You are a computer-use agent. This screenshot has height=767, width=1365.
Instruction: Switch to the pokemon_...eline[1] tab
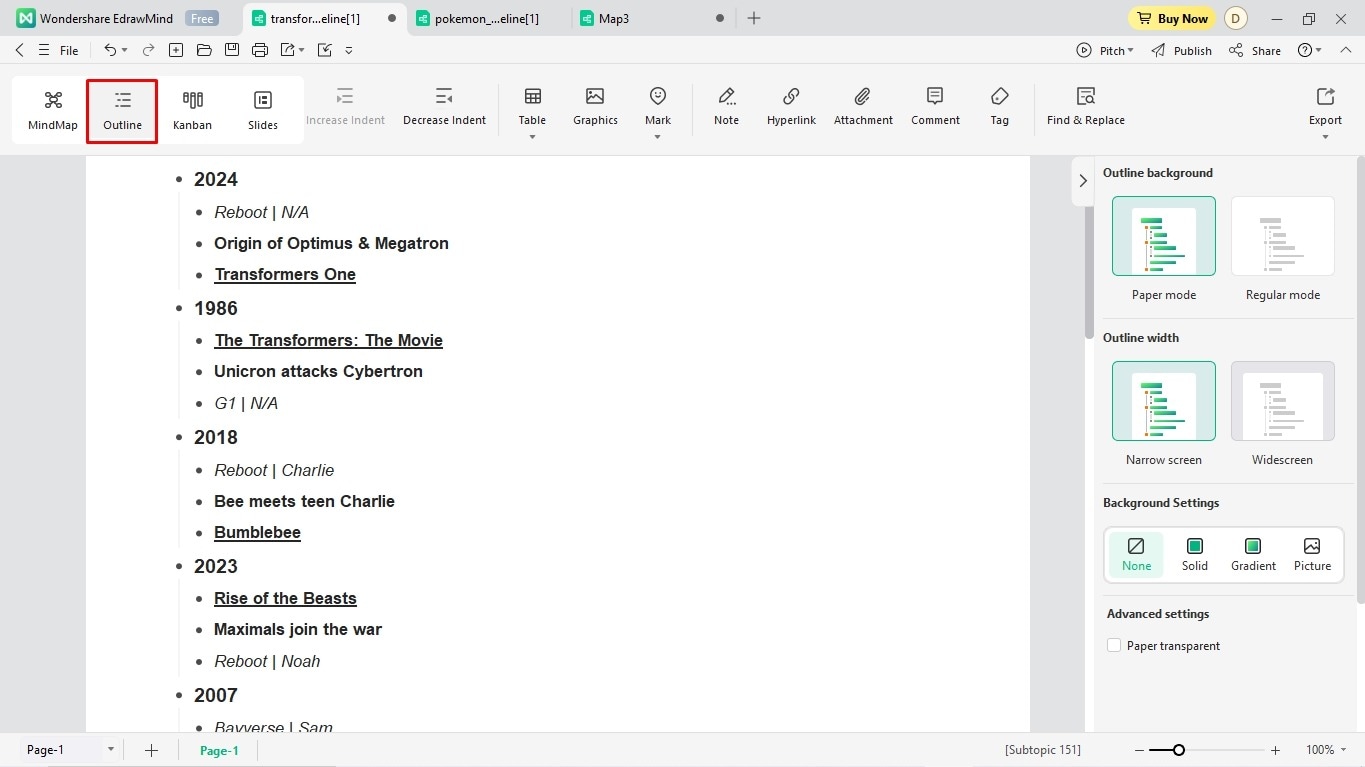point(486,18)
